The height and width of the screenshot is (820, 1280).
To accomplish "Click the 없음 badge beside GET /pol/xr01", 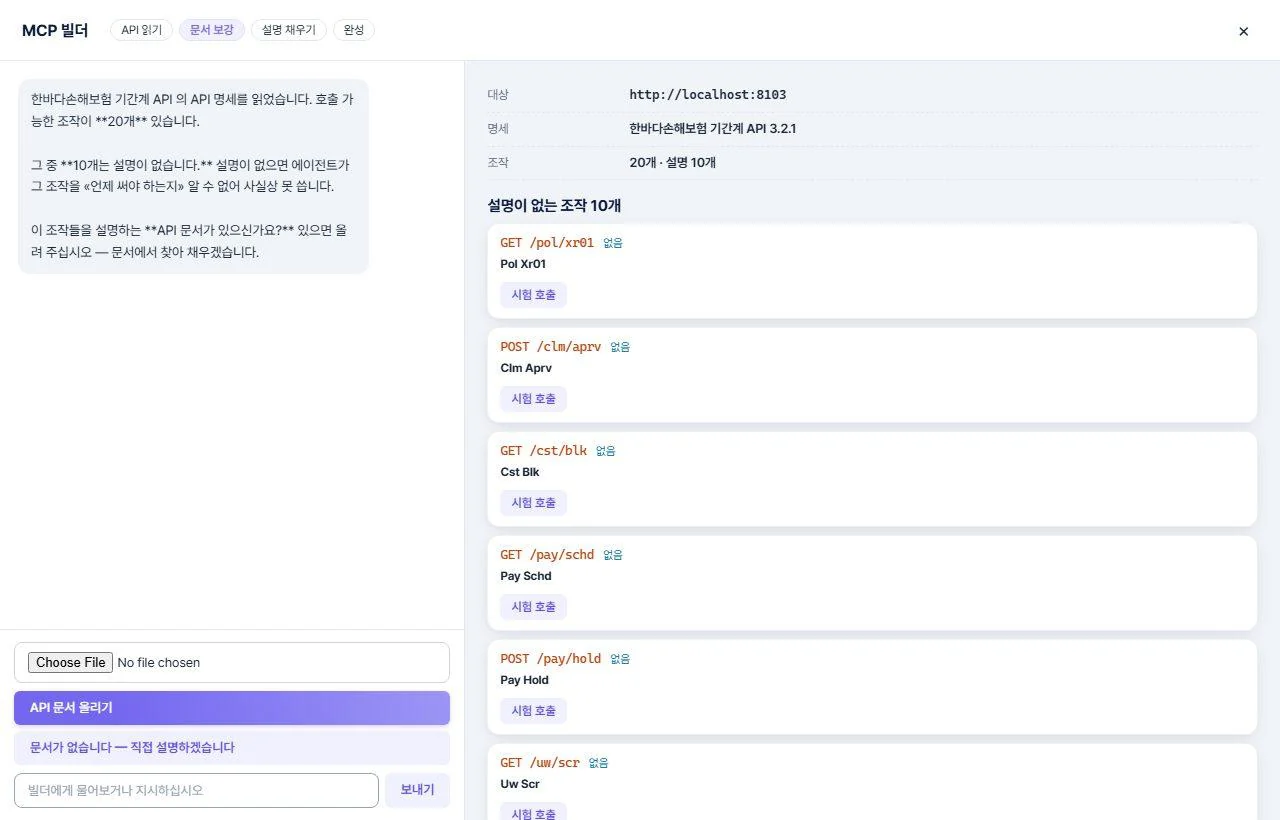I will click(x=613, y=243).
